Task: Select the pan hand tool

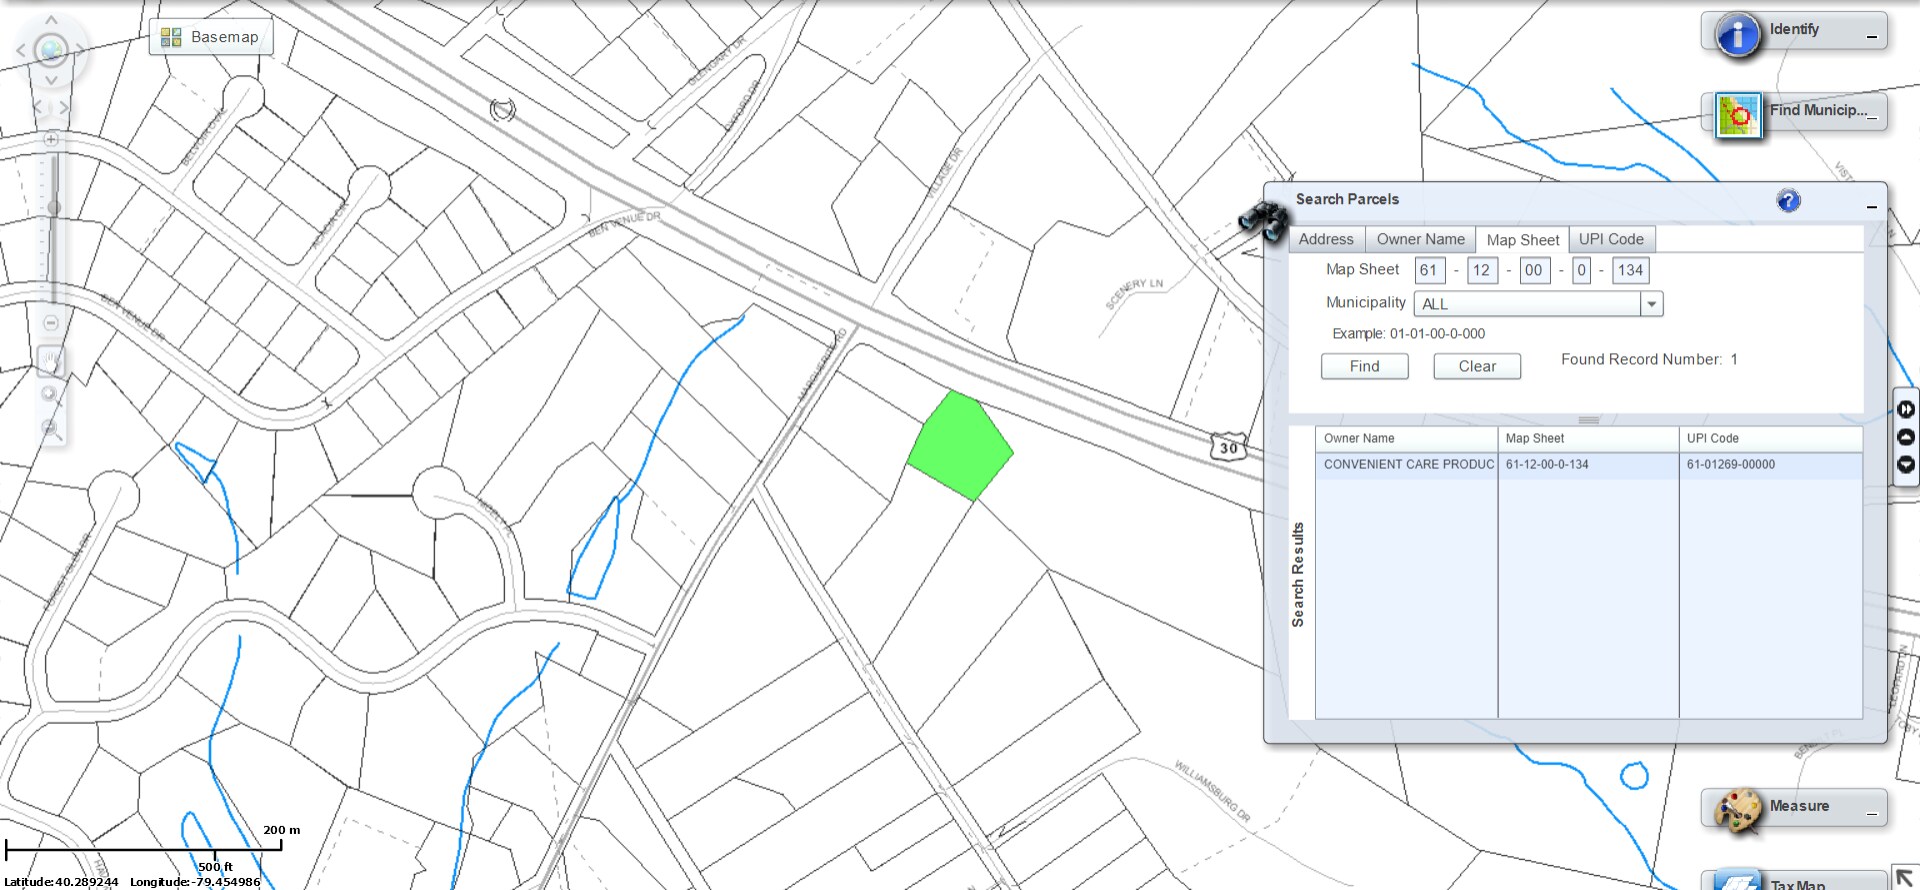Action: [x=50, y=361]
